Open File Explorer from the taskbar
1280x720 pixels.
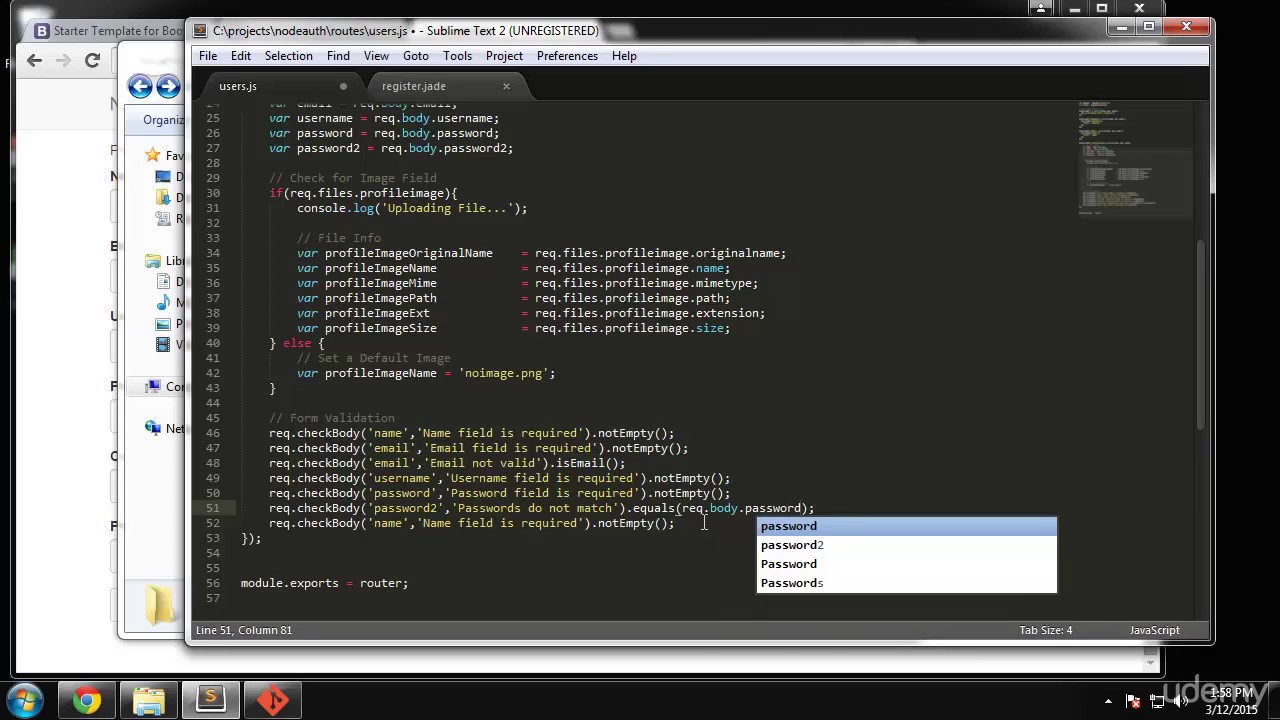(x=149, y=700)
